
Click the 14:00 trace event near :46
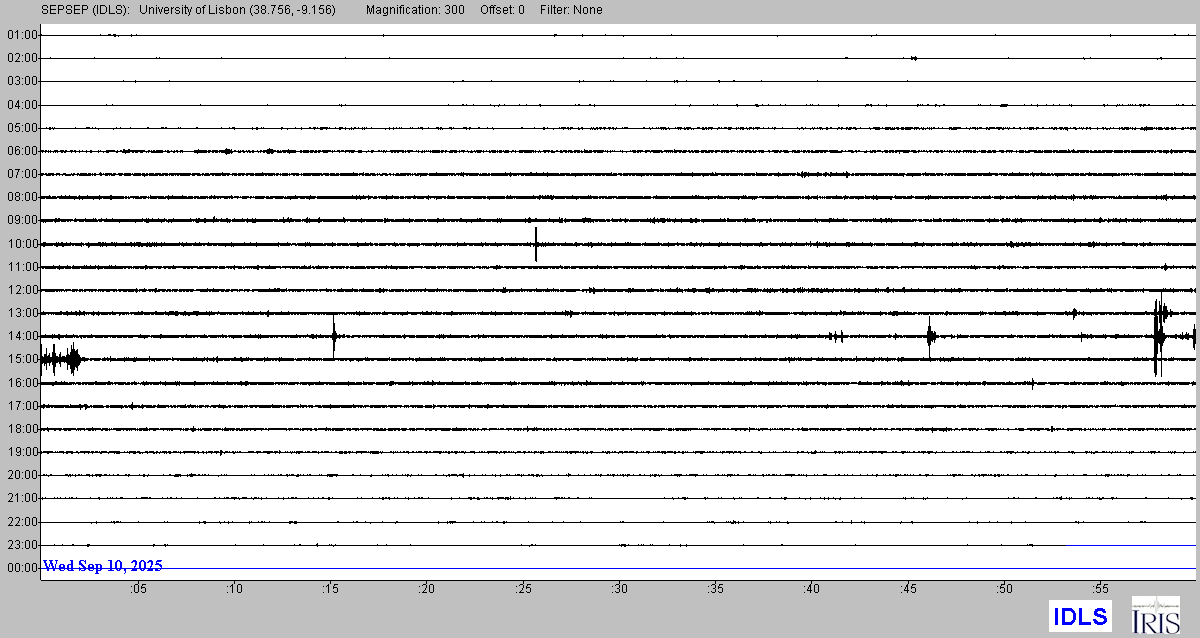pyautogui.click(x=931, y=337)
